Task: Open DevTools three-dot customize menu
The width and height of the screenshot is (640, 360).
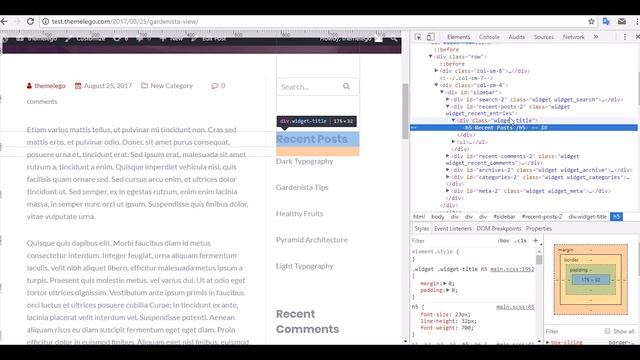Action: coord(625,37)
